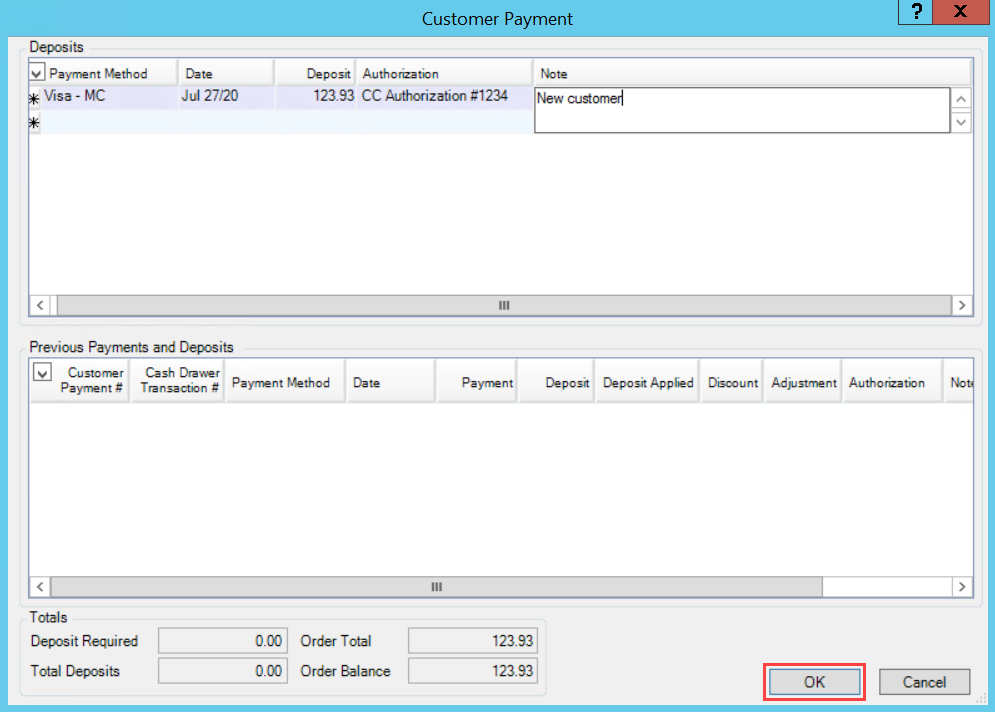This screenshot has width=995, height=712.
Task: Click the Order Balance value field
Action: click(473, 671)
